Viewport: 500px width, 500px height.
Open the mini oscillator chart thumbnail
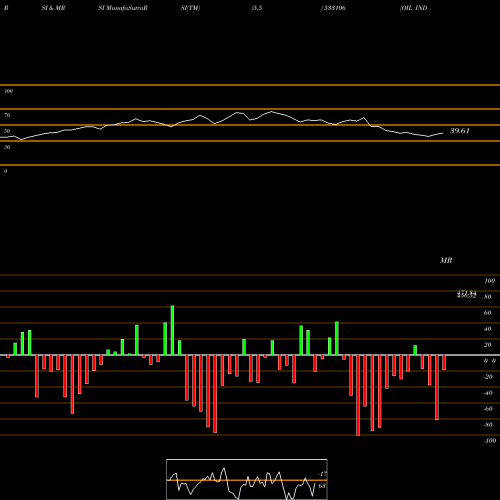247,479
